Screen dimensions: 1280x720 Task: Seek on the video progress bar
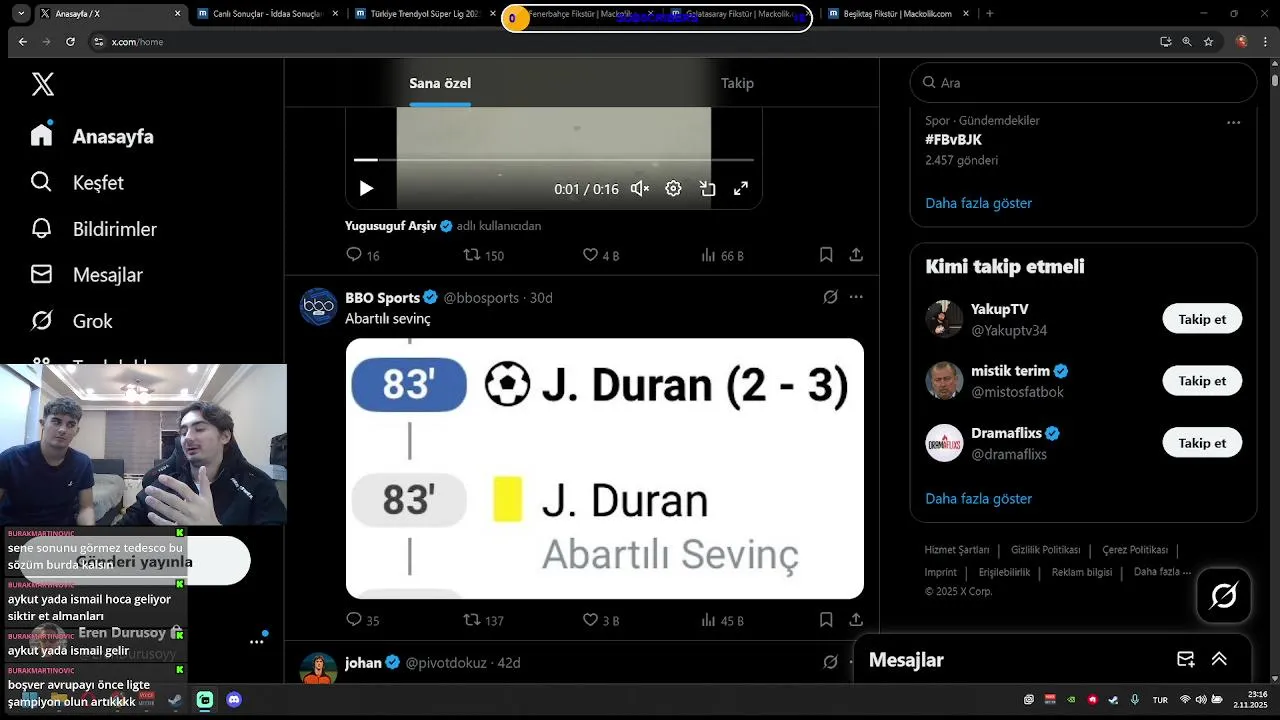coord(553,159)
